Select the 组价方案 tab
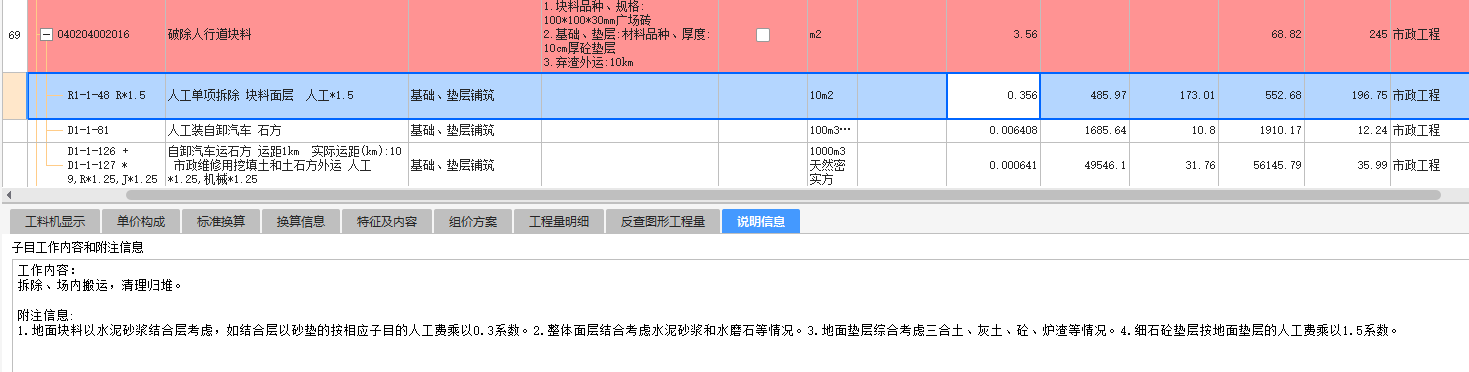 pos(472,221)
